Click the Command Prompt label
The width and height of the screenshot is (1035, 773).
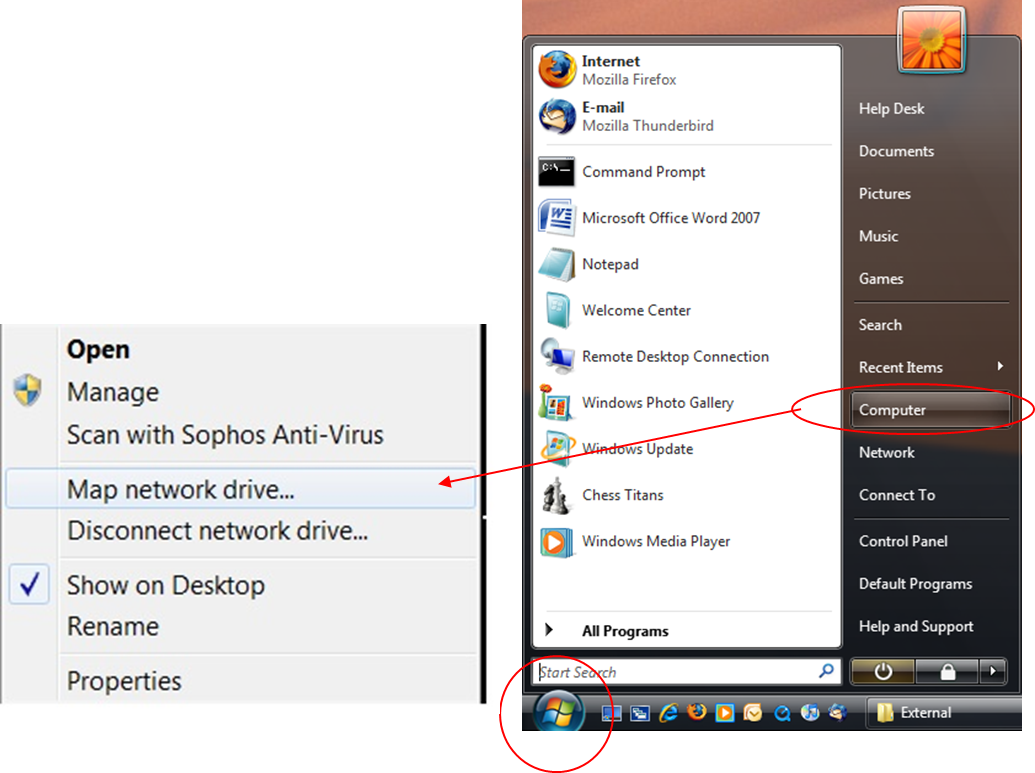click(644, 172)
